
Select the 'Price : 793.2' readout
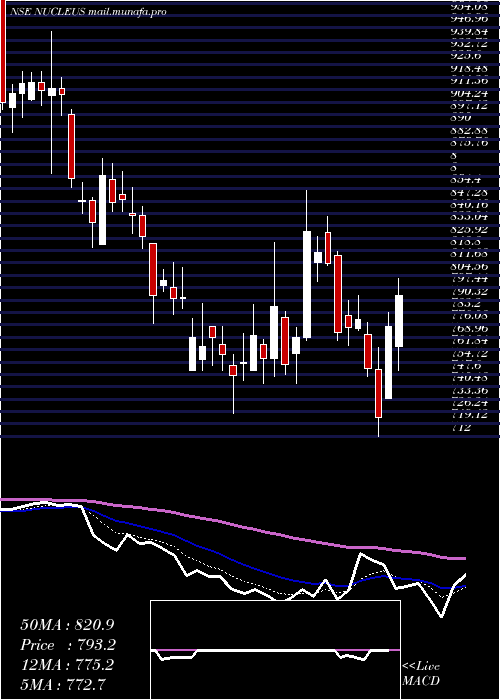(68, 645)
